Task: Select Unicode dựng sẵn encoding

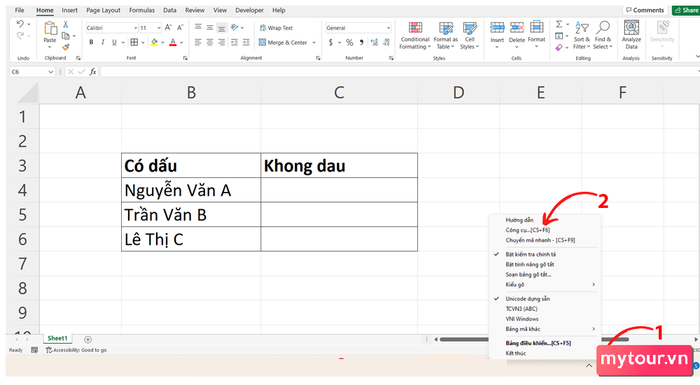Action: point(527,298)
